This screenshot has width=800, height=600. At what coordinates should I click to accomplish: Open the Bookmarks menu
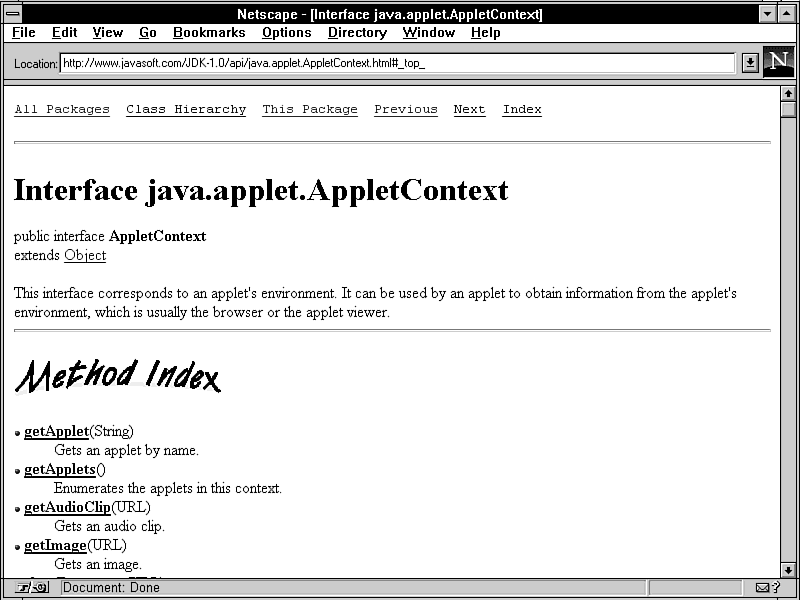(209, 33)
